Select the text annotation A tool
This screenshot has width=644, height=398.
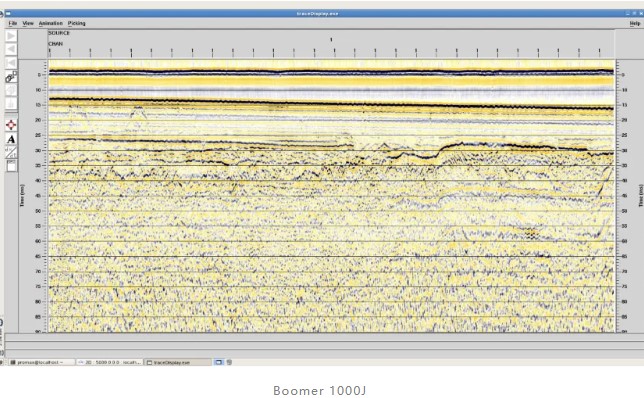pyautogui.click(x=11, y=139)
